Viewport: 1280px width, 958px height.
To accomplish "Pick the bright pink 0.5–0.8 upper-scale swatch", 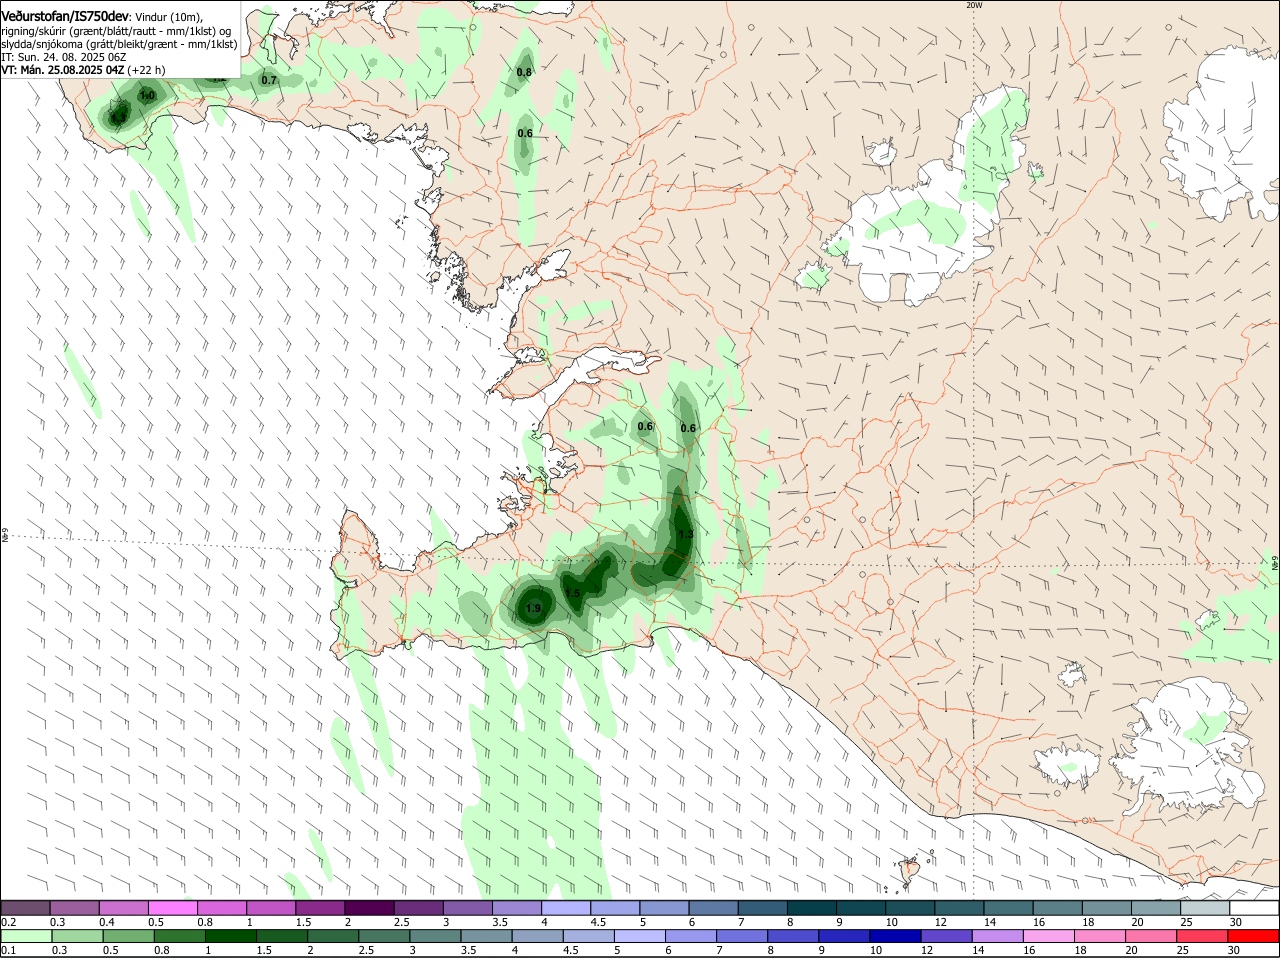I will (172, 908).
